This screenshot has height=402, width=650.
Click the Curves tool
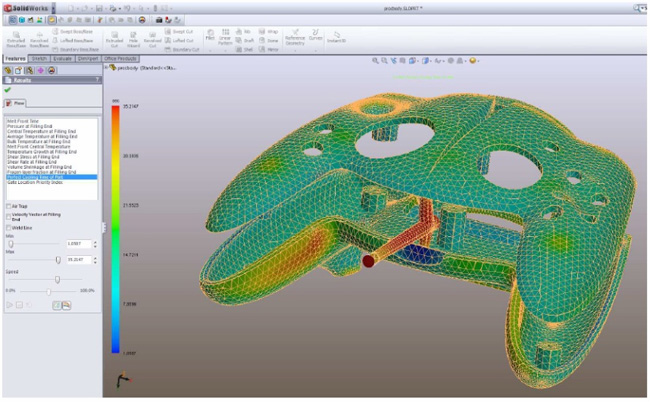tap(315, 34)
